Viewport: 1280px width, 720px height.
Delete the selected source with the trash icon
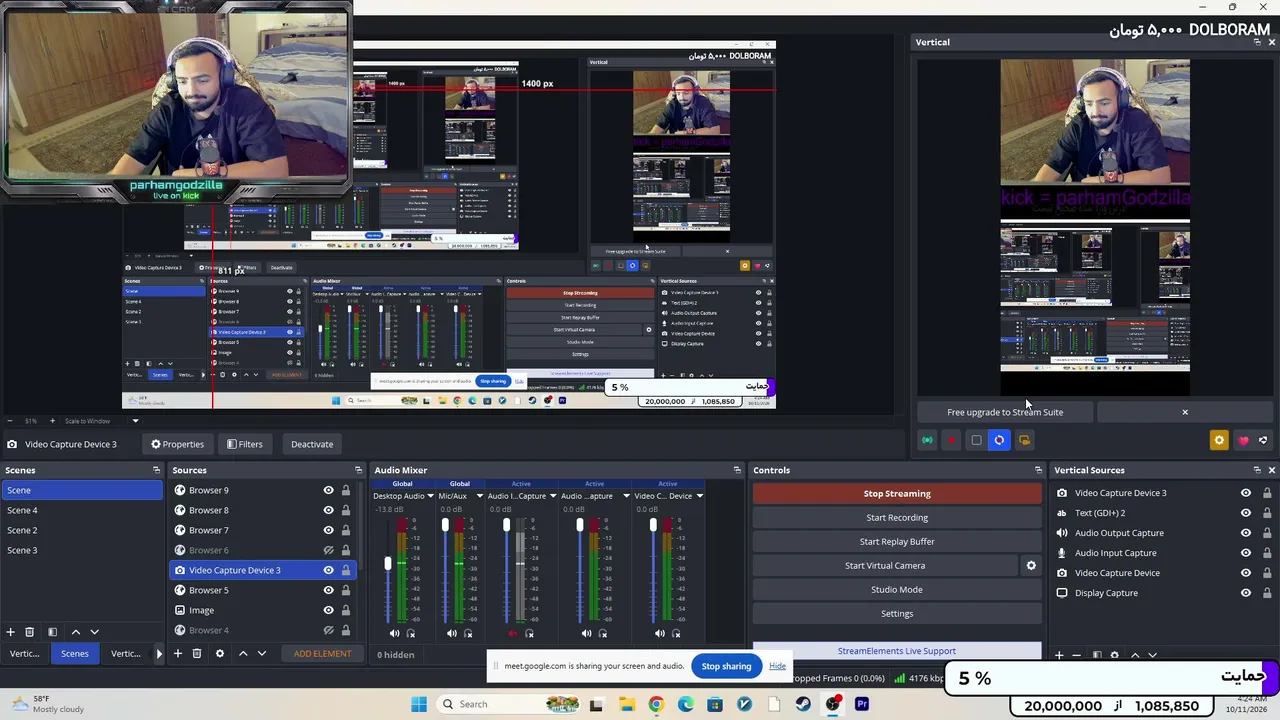[197, 654]
